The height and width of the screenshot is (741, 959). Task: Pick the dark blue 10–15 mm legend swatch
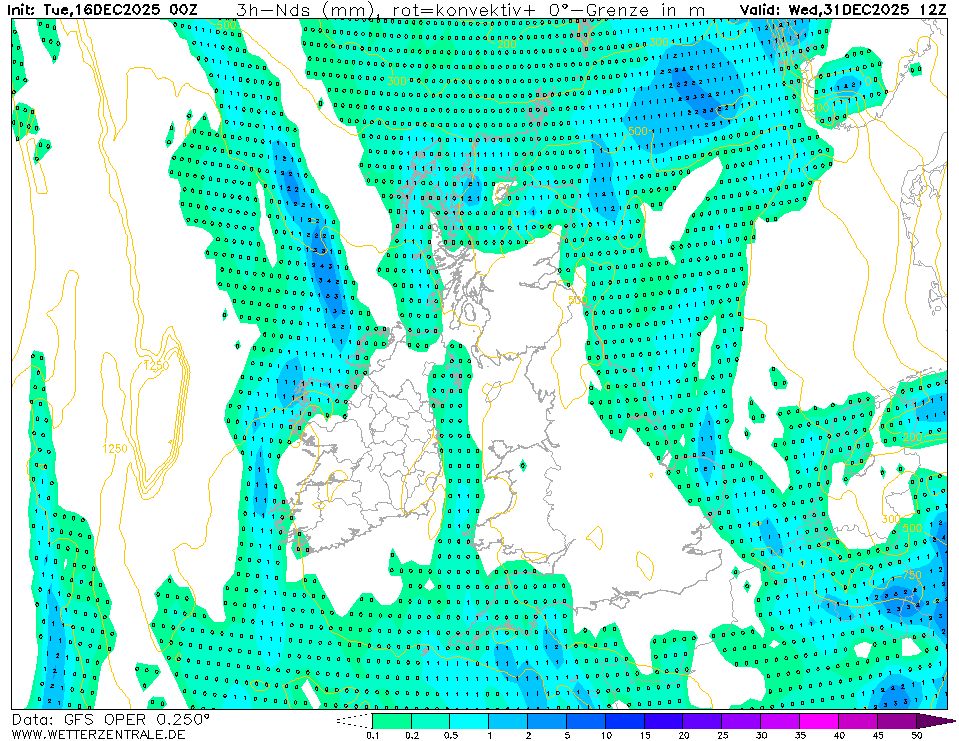point(625,720)
